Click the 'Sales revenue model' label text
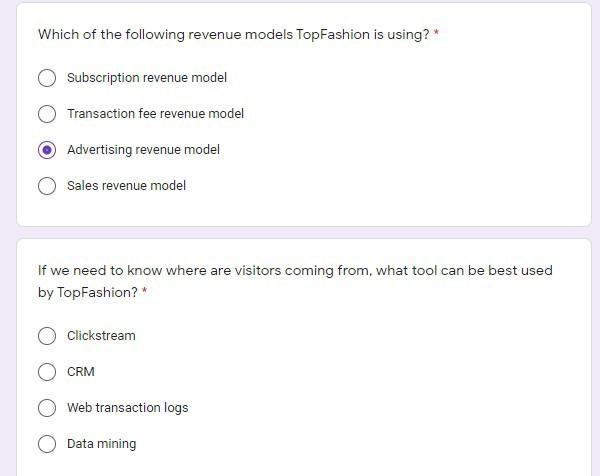The height and width of the screenshot is (476, 600). (x=126, y=186)
